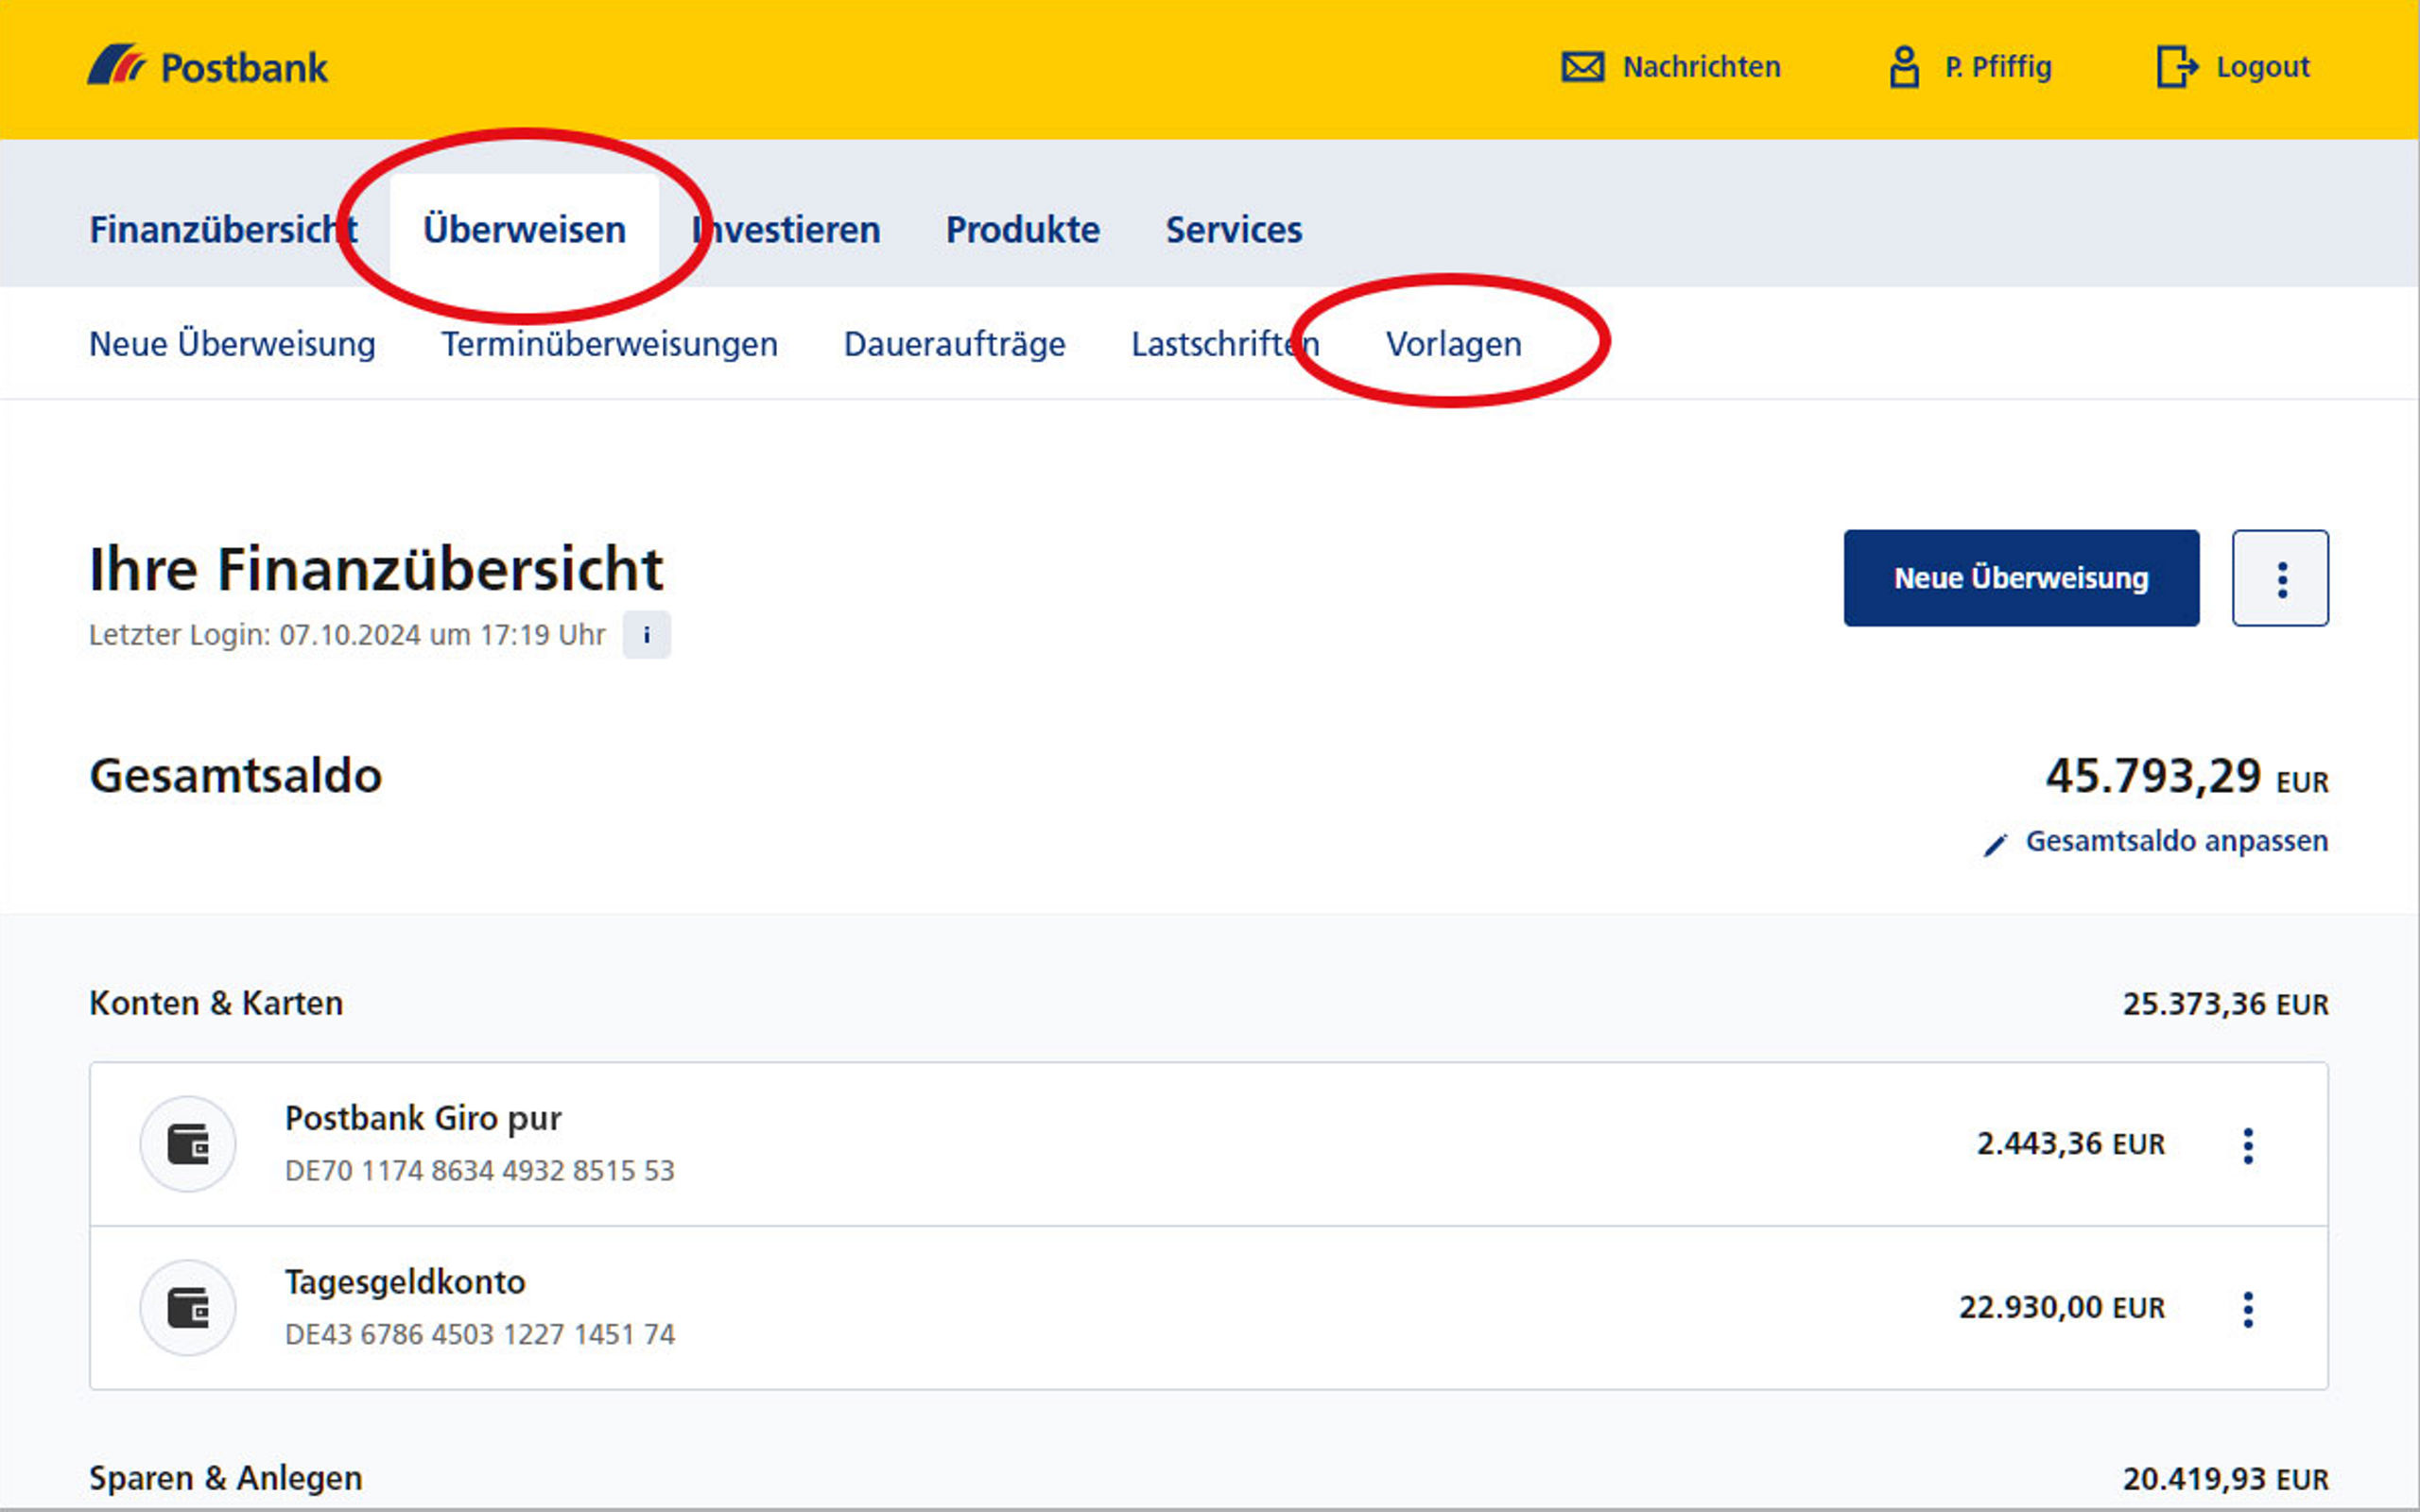This screenshot has width=2420, height=1512.
Task: Open Nachrichten envelope icon
Action: tap(1583, 67)
